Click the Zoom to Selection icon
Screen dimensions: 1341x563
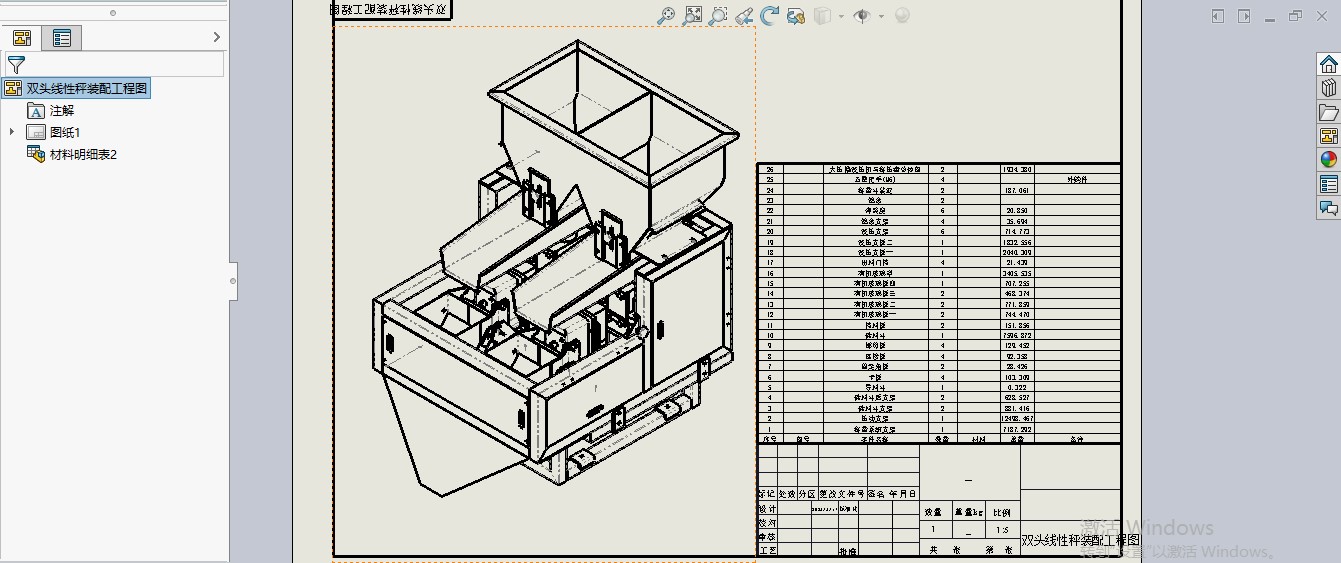pos(718,16)
